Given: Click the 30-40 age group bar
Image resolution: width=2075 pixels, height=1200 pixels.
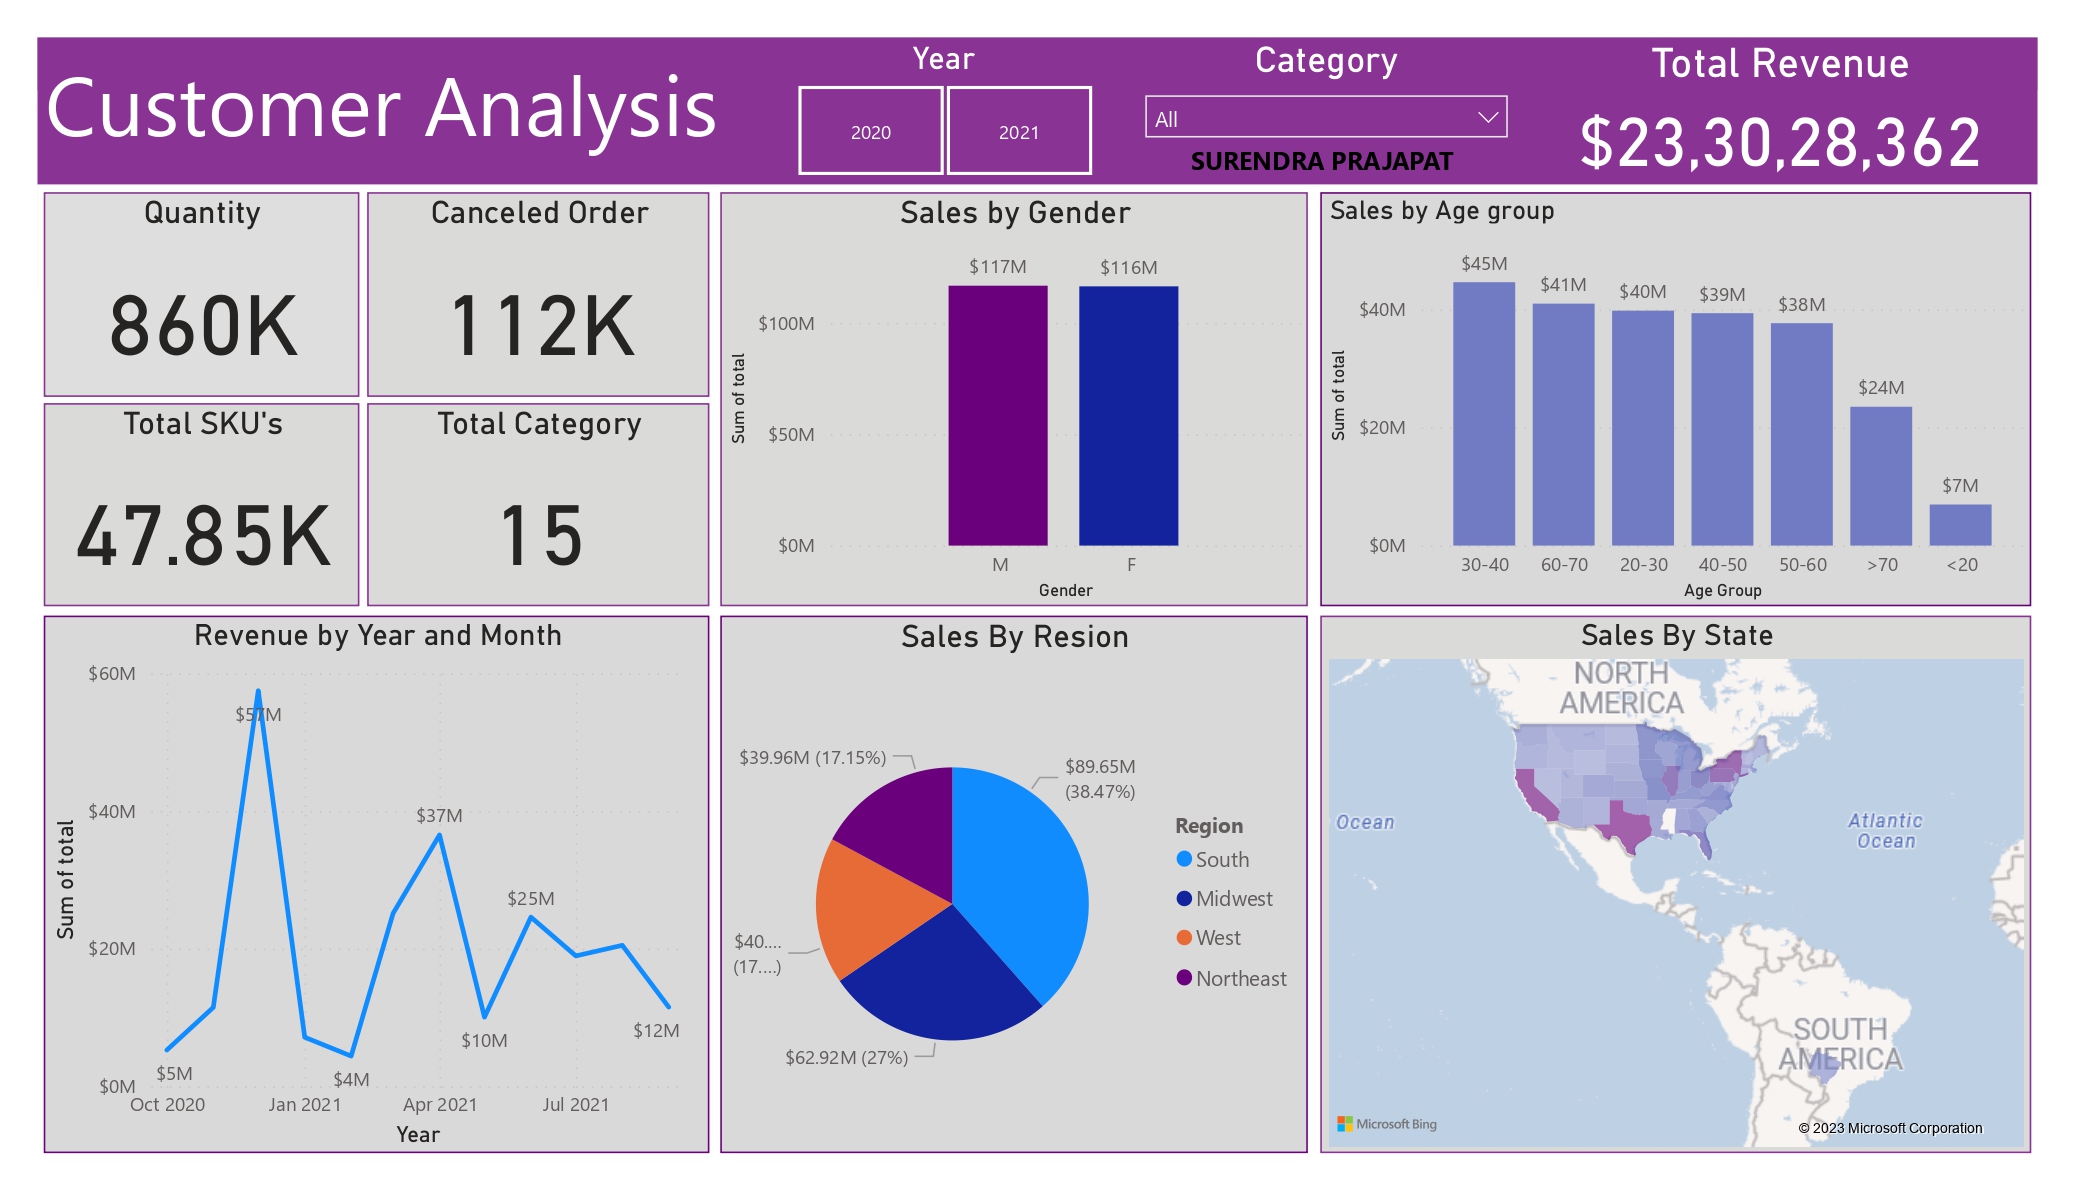Looking at the screenshot, I should coord(1483,415).
